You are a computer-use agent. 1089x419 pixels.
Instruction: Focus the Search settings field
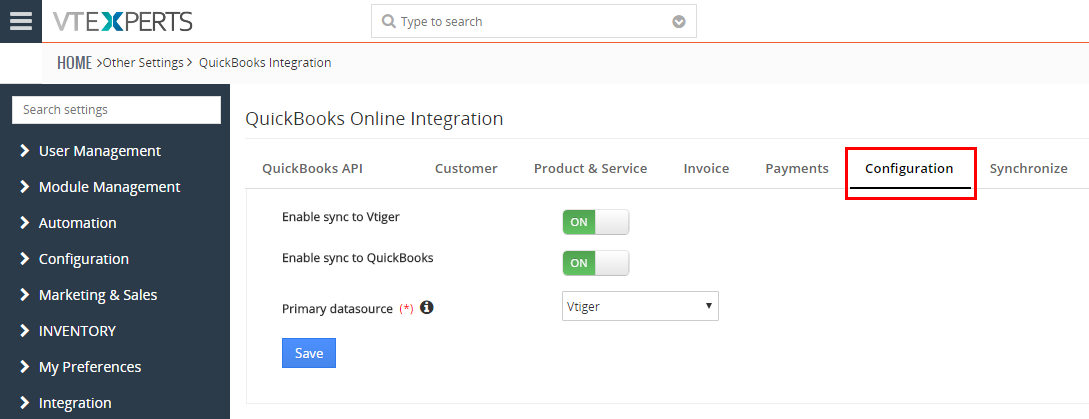pos(117,110)
